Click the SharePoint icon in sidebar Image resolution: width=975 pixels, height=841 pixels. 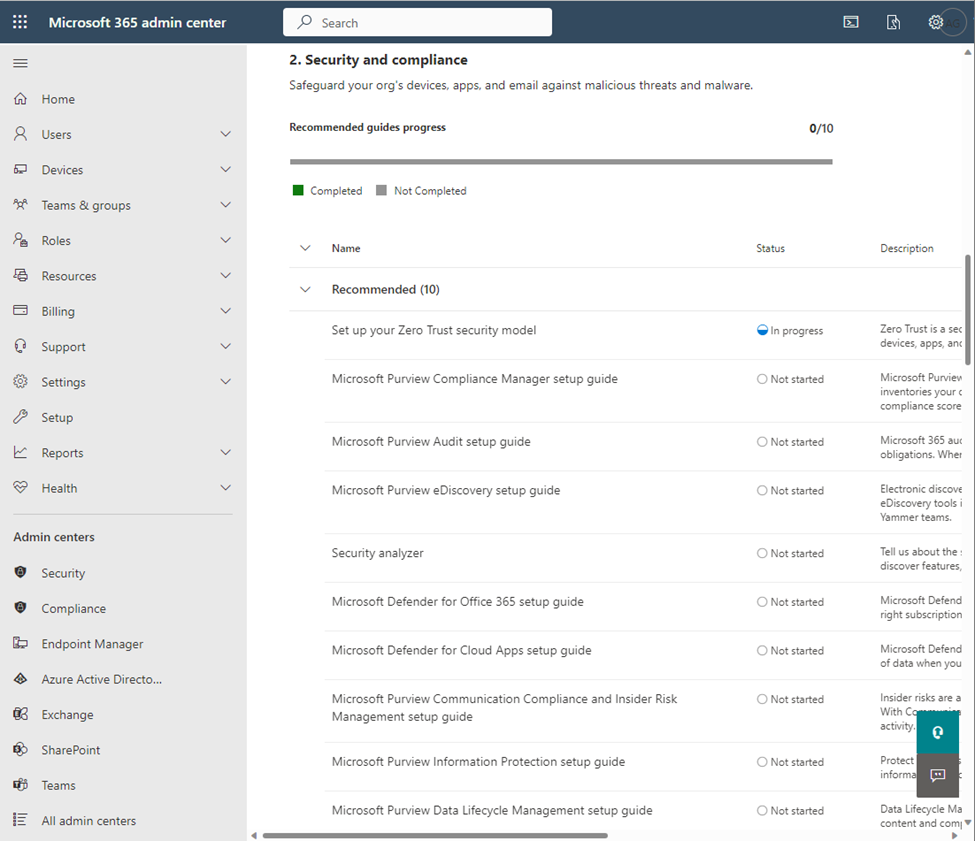21,749
